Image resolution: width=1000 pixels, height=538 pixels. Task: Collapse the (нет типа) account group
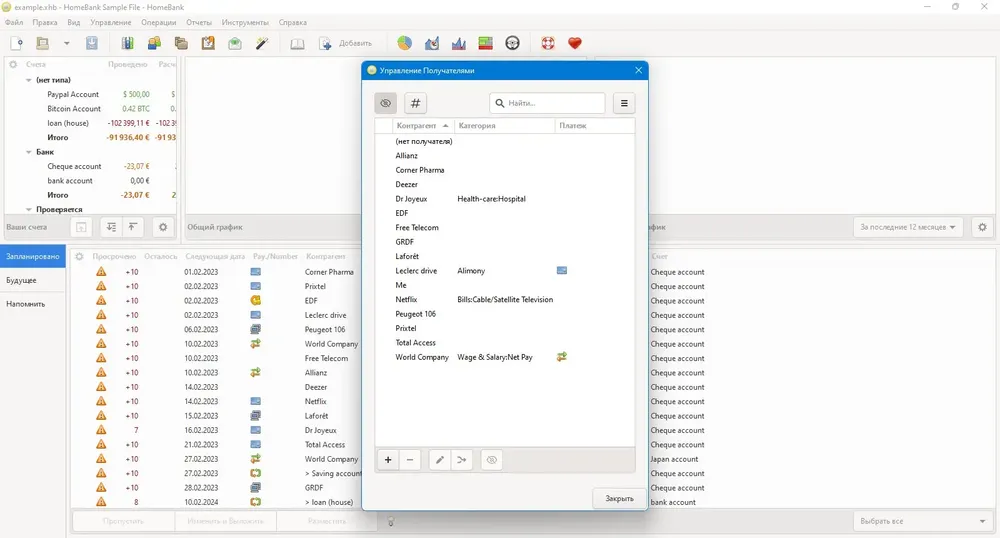click(29, 80)
